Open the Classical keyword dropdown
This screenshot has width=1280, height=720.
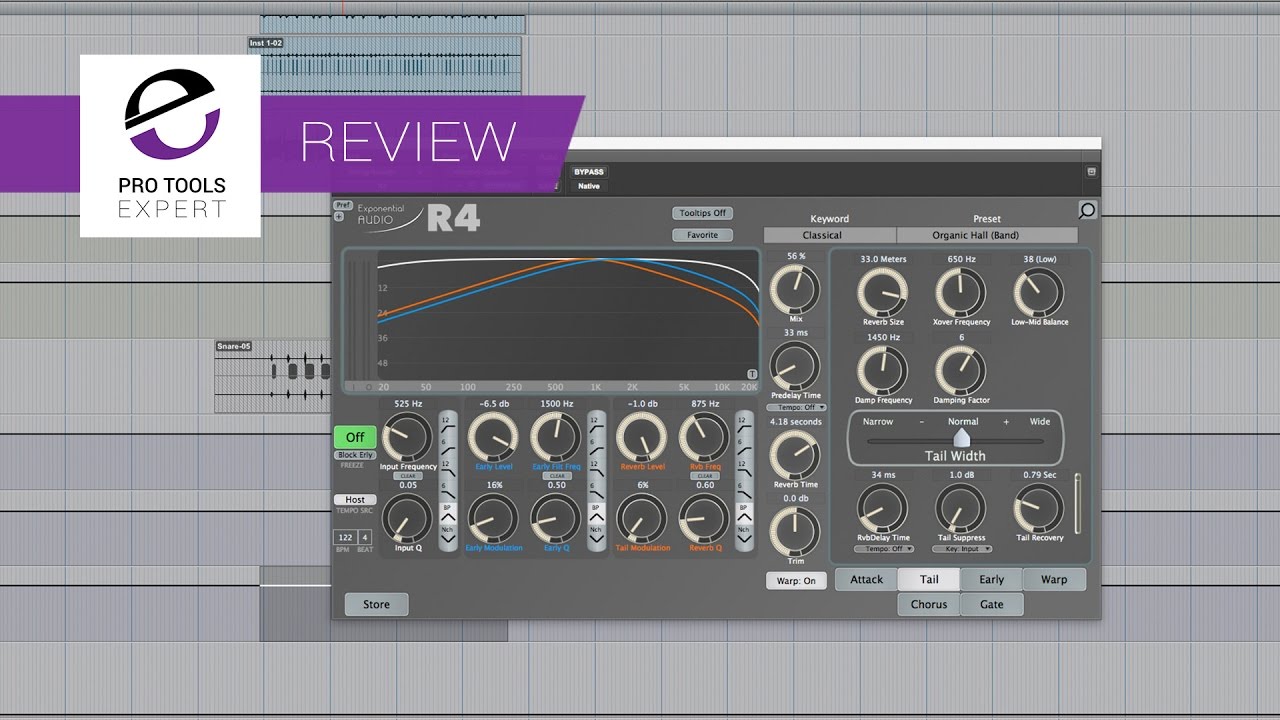829,236
